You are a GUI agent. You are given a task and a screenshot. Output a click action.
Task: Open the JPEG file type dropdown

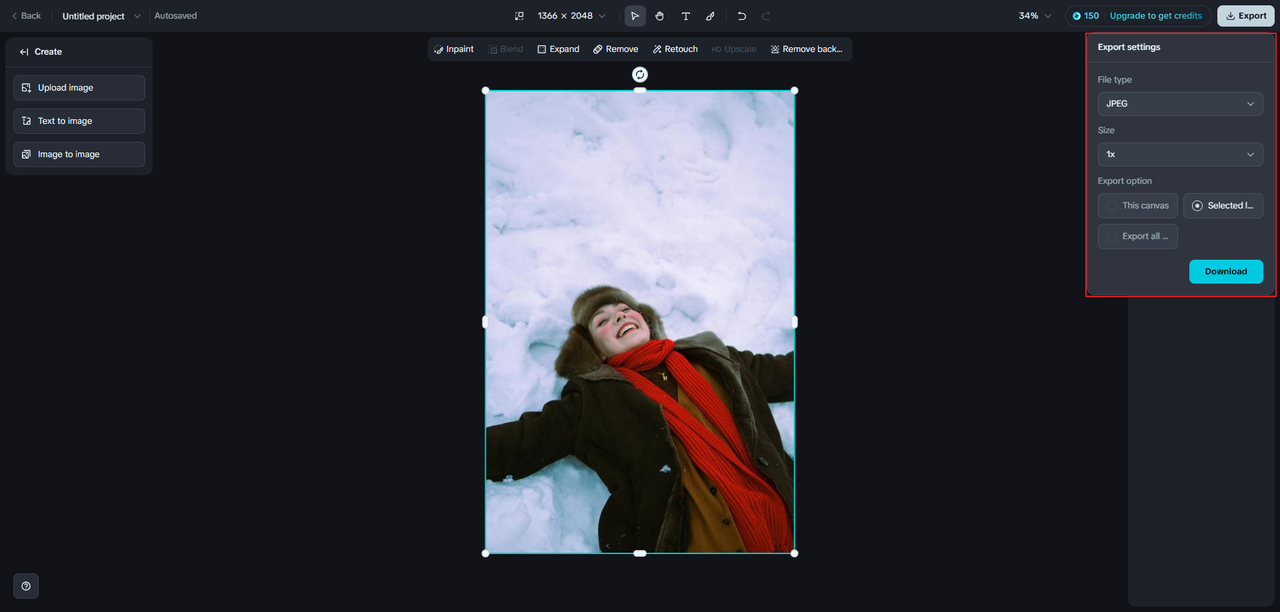pyautogui.click(x=1180, y=104)
